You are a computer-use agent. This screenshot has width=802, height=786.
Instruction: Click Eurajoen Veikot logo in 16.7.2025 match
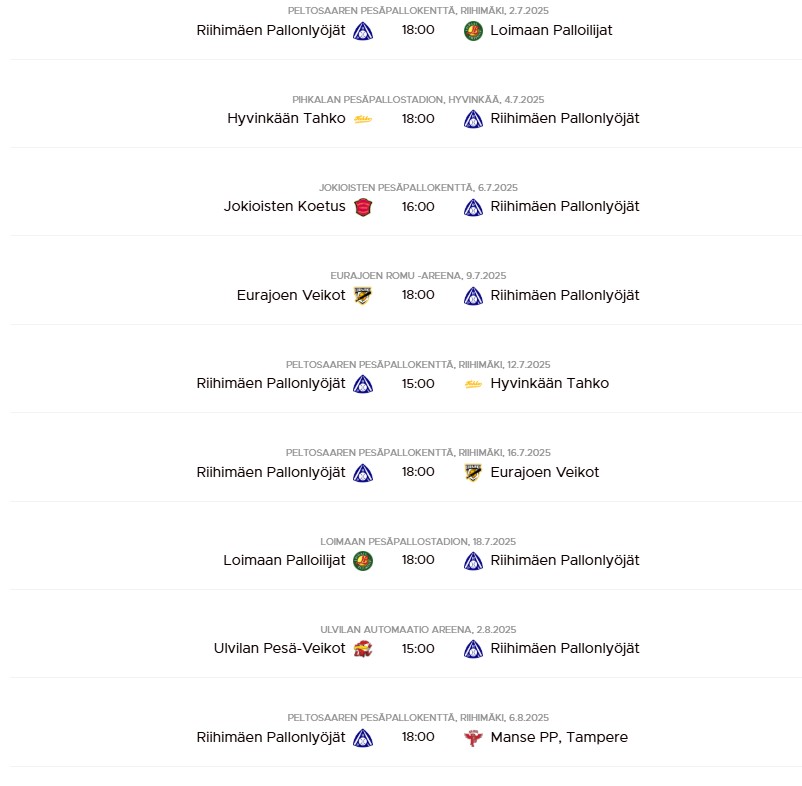coord(473,473)
